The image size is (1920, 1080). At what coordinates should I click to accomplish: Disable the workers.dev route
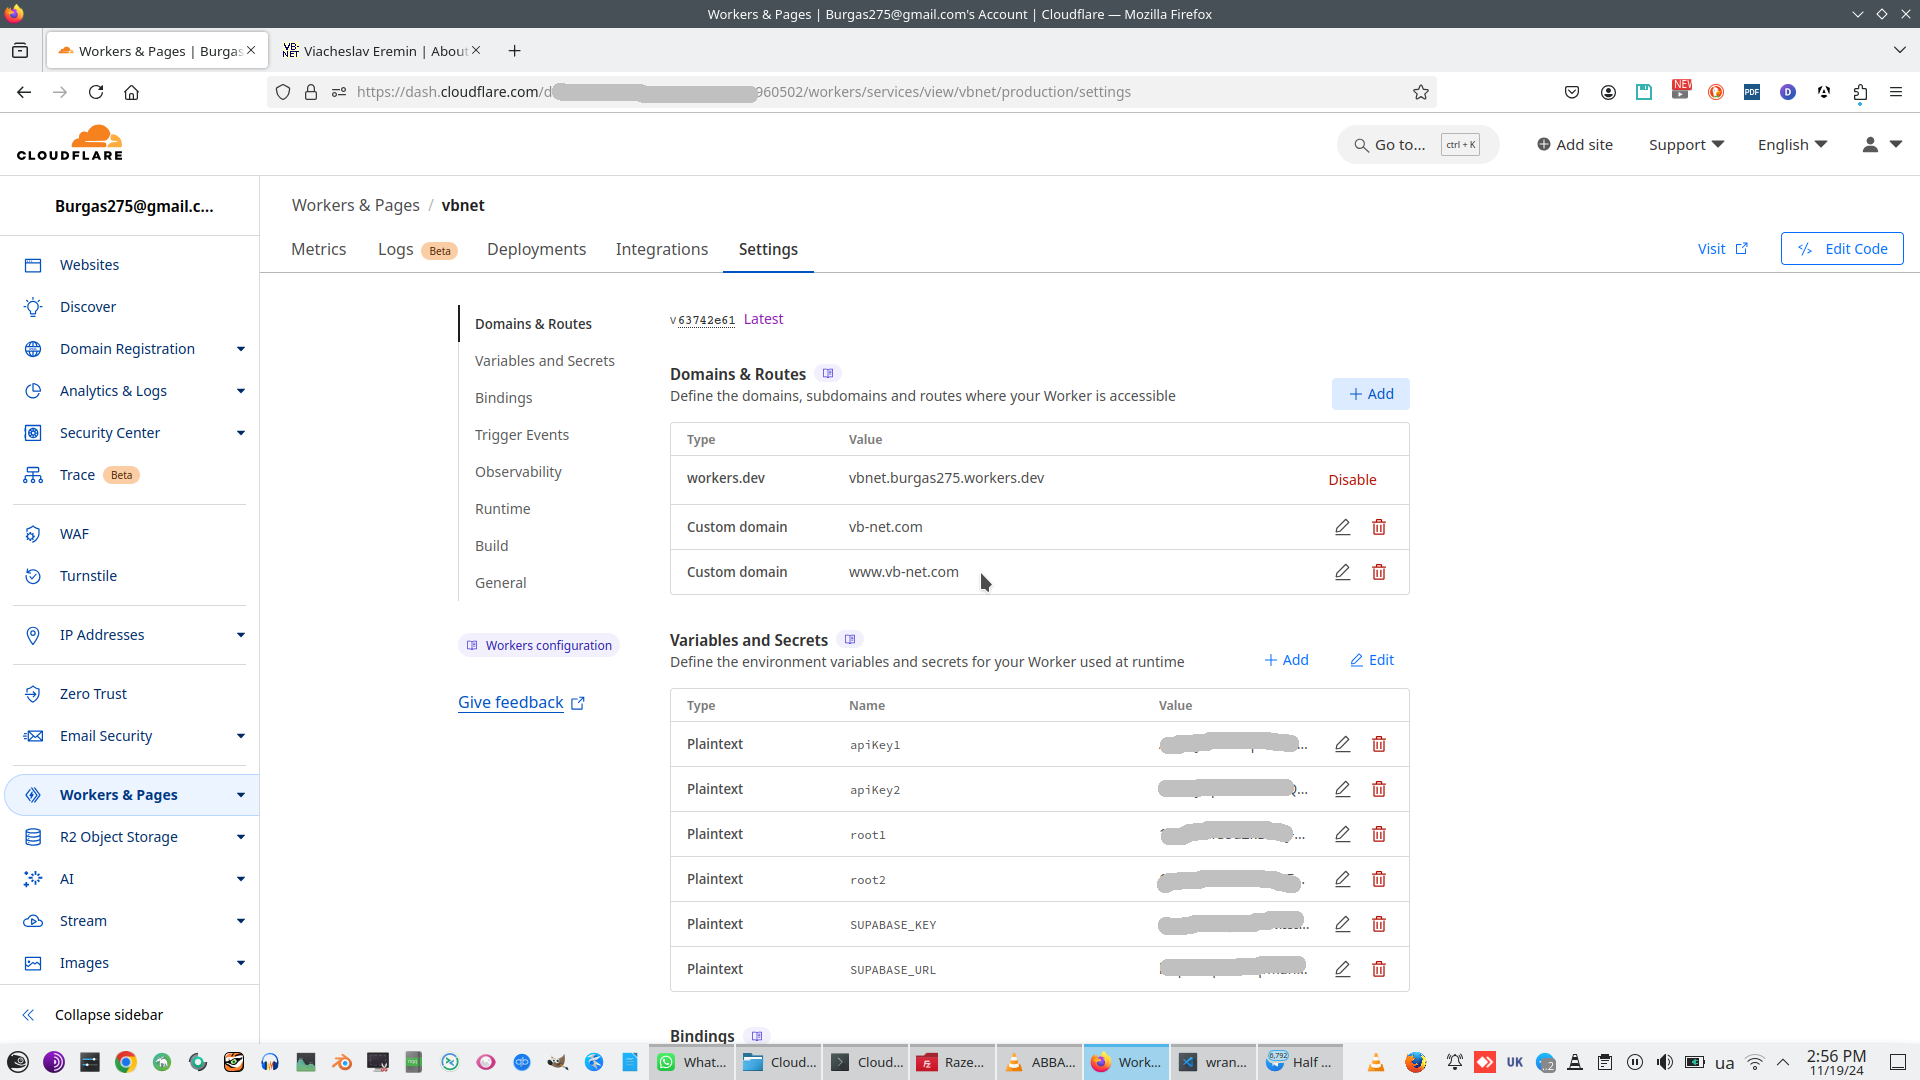1352,480
